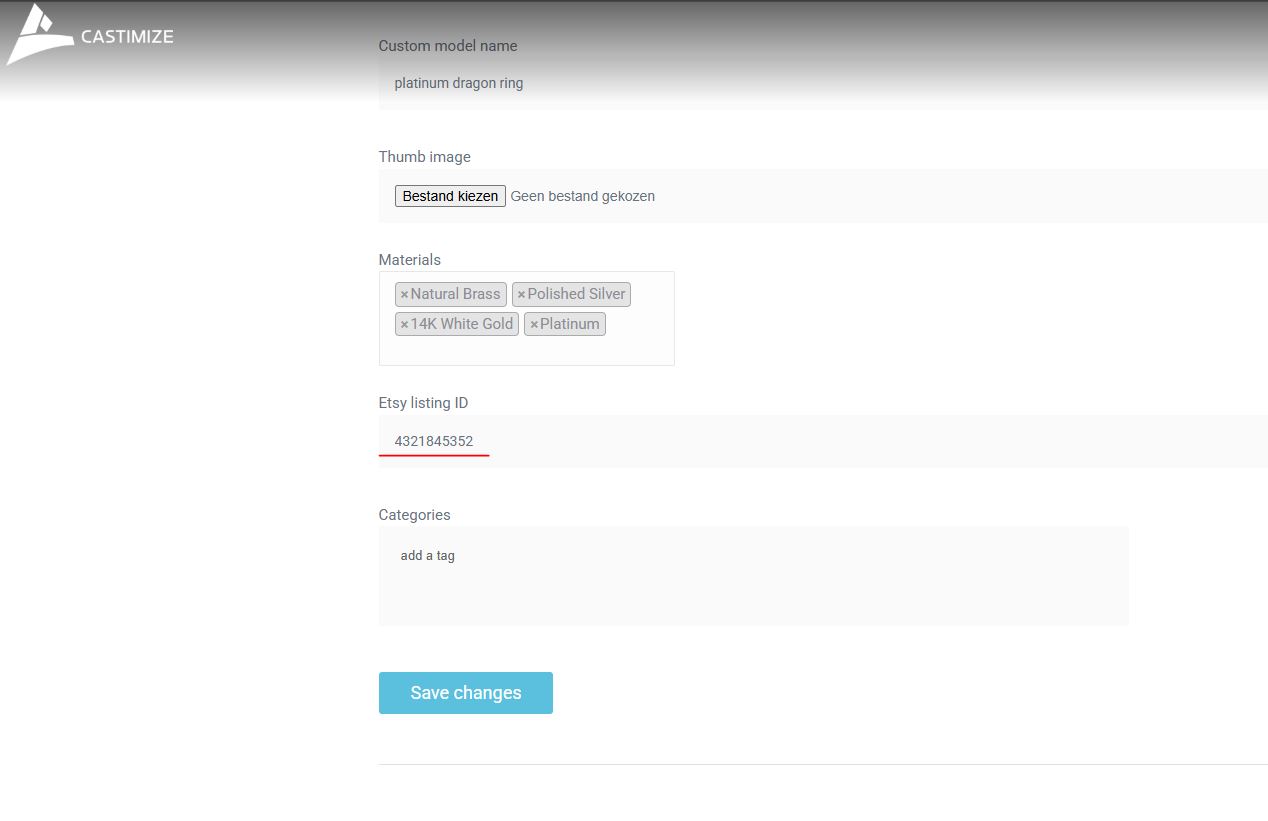The width and height of the screenshot is (1268, 821).
Task: Click the Etsy listing ID field
Action: pos(823,441)
